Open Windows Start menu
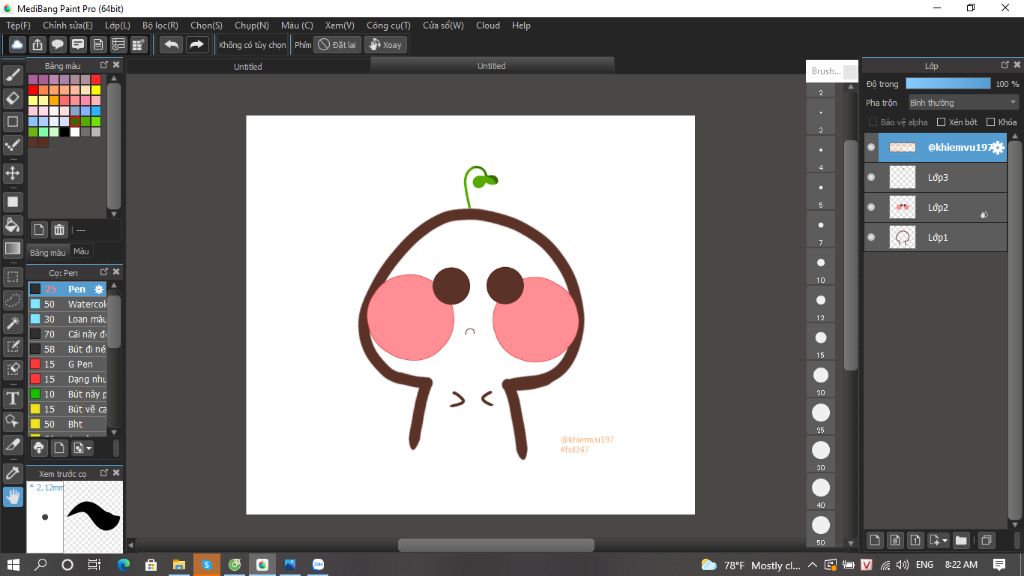Viewport: 1024px width, 576px height. (x=12, y=564)
